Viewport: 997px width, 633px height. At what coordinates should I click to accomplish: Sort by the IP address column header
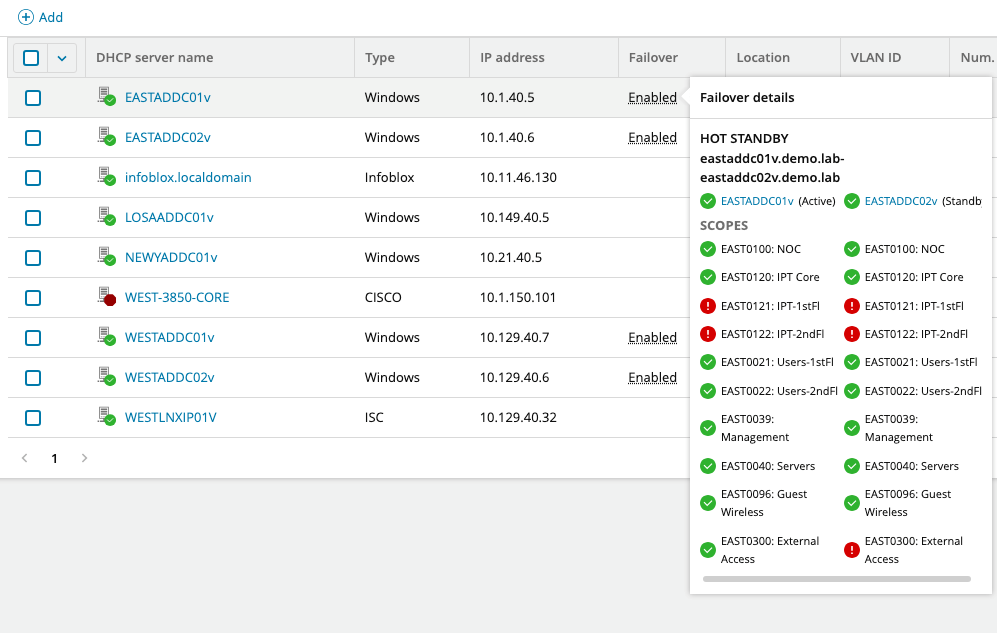pyautogui.click(x=512, y=58)
